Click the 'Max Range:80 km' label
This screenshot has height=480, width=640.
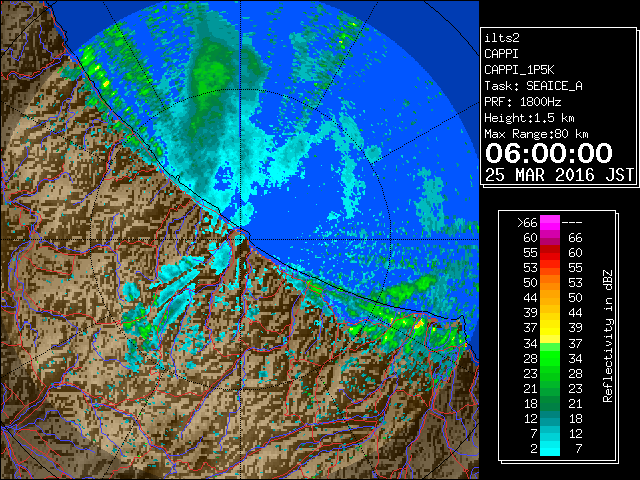[536, 134]
